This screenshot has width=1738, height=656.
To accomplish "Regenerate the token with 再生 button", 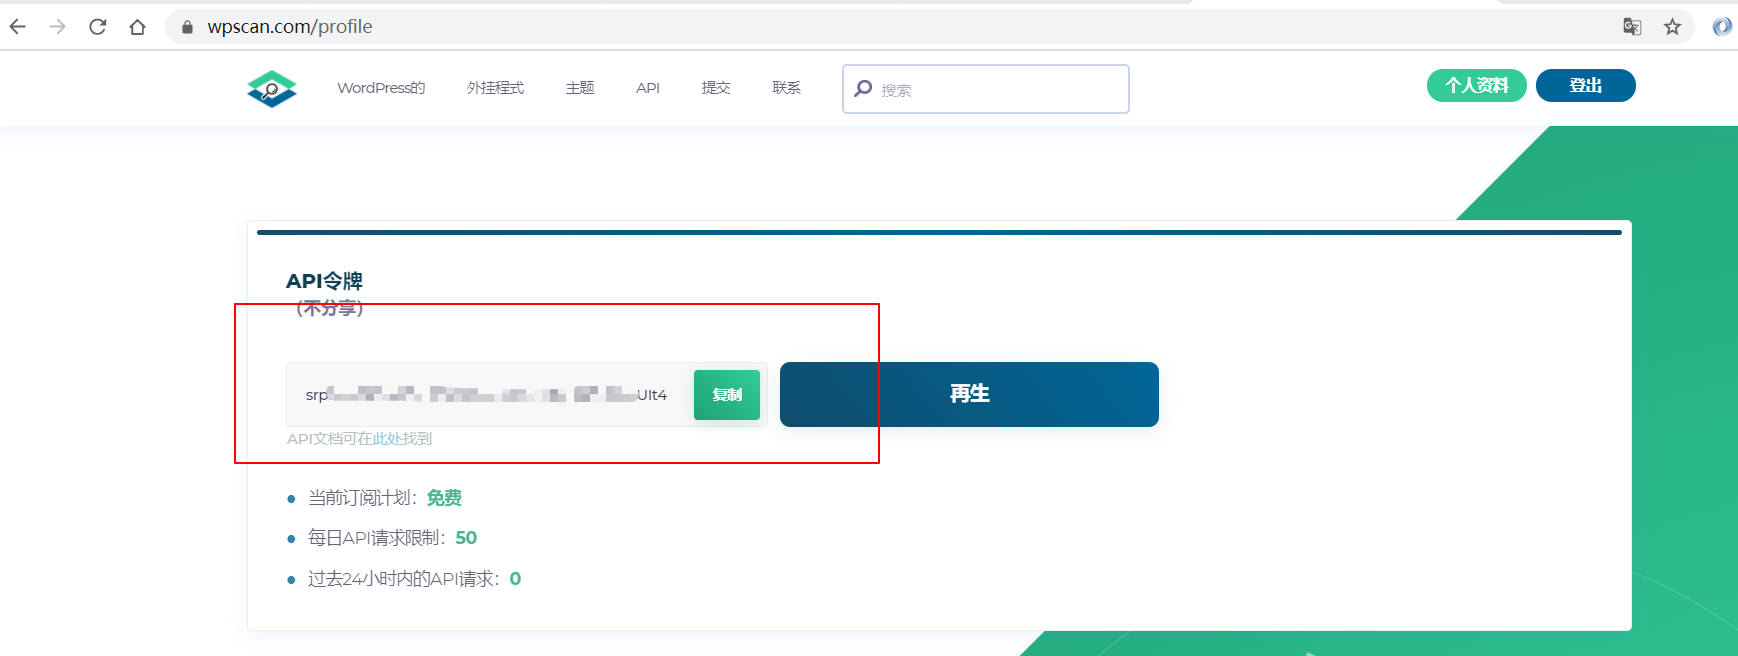I will [x=969, y=394].
